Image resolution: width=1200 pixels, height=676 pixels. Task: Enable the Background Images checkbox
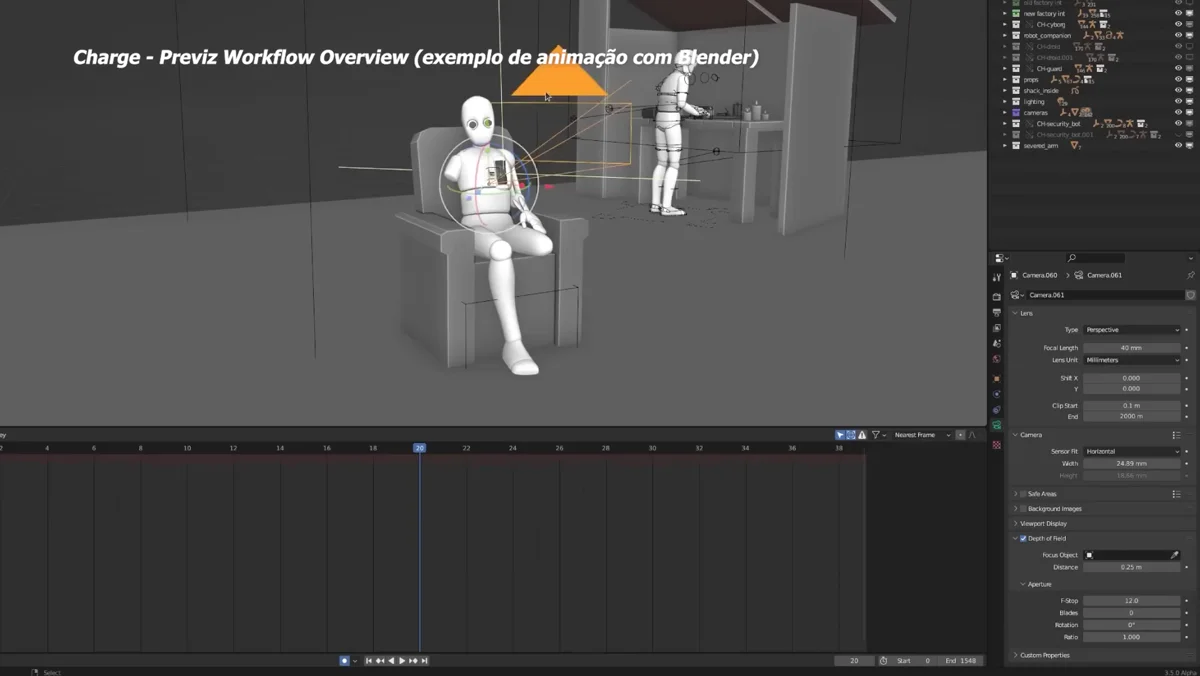pos(1023,509)
